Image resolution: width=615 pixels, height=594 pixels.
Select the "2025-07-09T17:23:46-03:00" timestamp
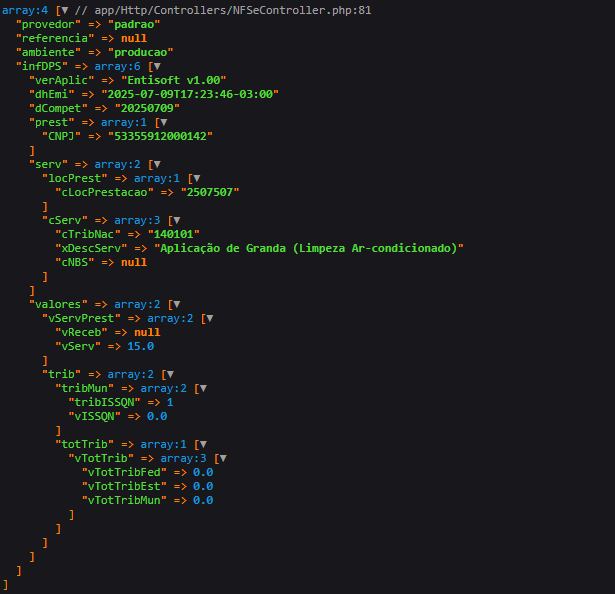(190, 95)
